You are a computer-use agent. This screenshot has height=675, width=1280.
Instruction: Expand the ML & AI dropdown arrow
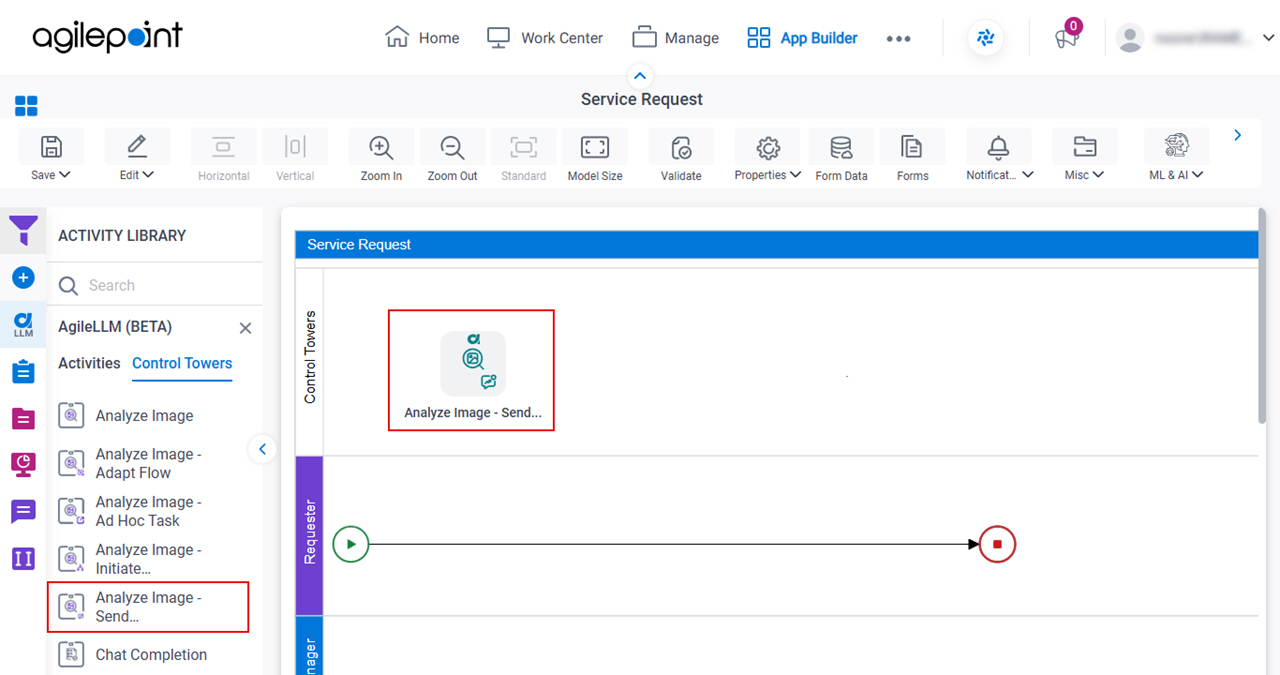coord(1198,174)
